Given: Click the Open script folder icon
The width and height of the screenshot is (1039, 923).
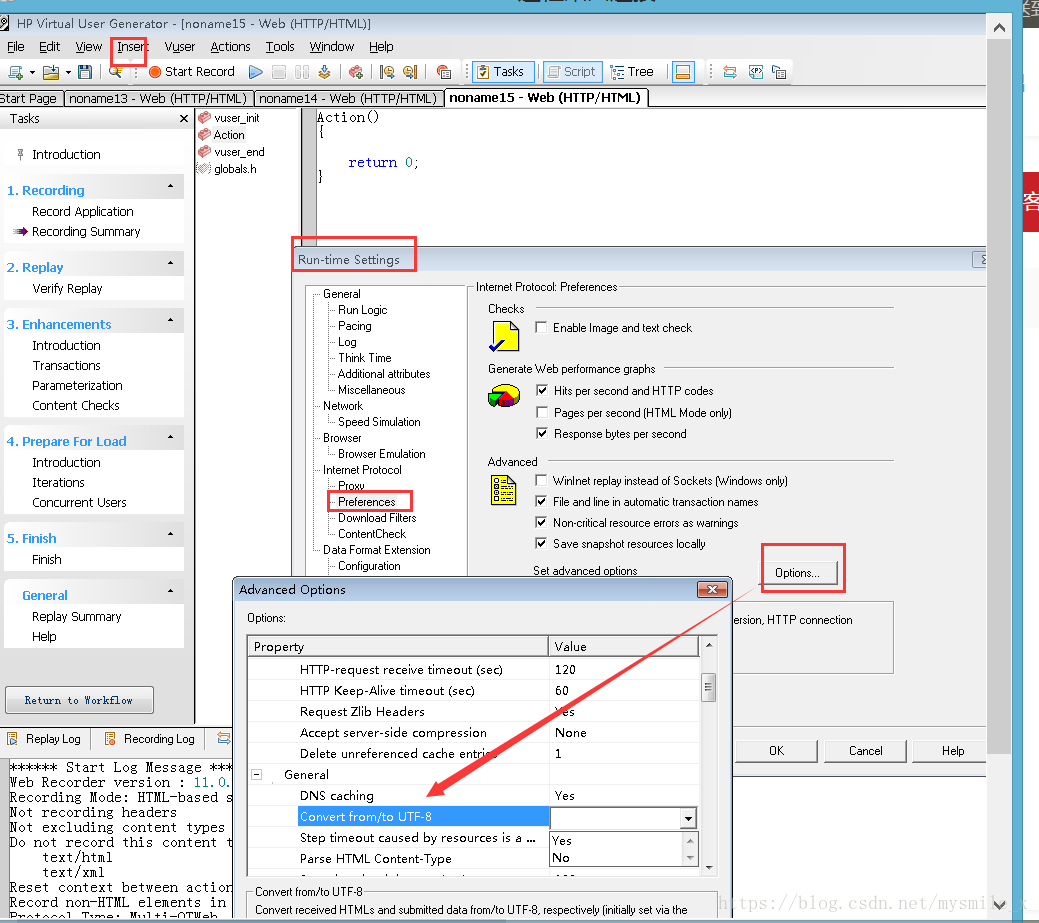Looking at the screenshot, I should [51, 72].
